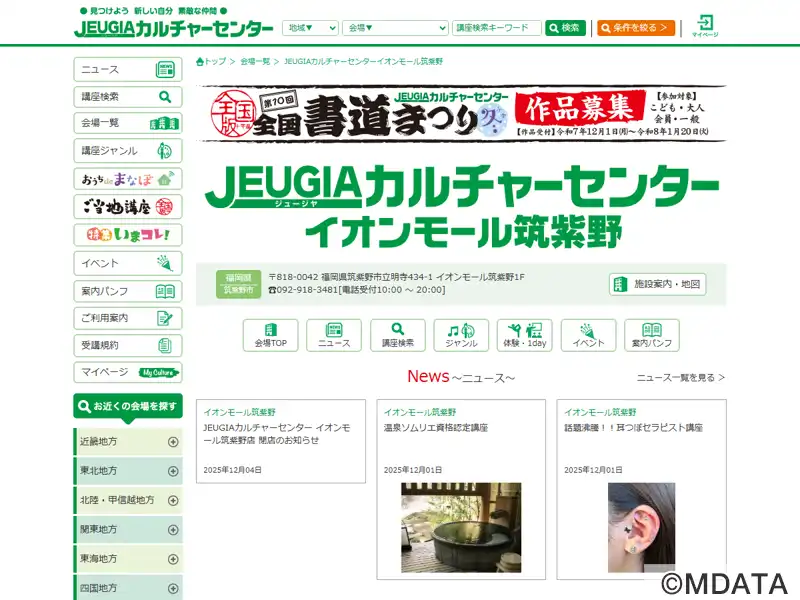800x600 pixels.
Task: Open 案内パンフ in the left sidebar
Action: (128, 291)
